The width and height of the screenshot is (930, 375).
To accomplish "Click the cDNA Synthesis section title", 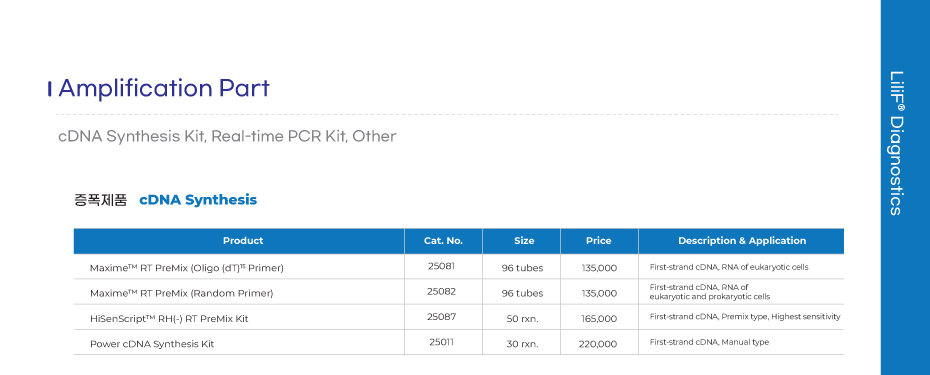I will click(x=198, y=200).
